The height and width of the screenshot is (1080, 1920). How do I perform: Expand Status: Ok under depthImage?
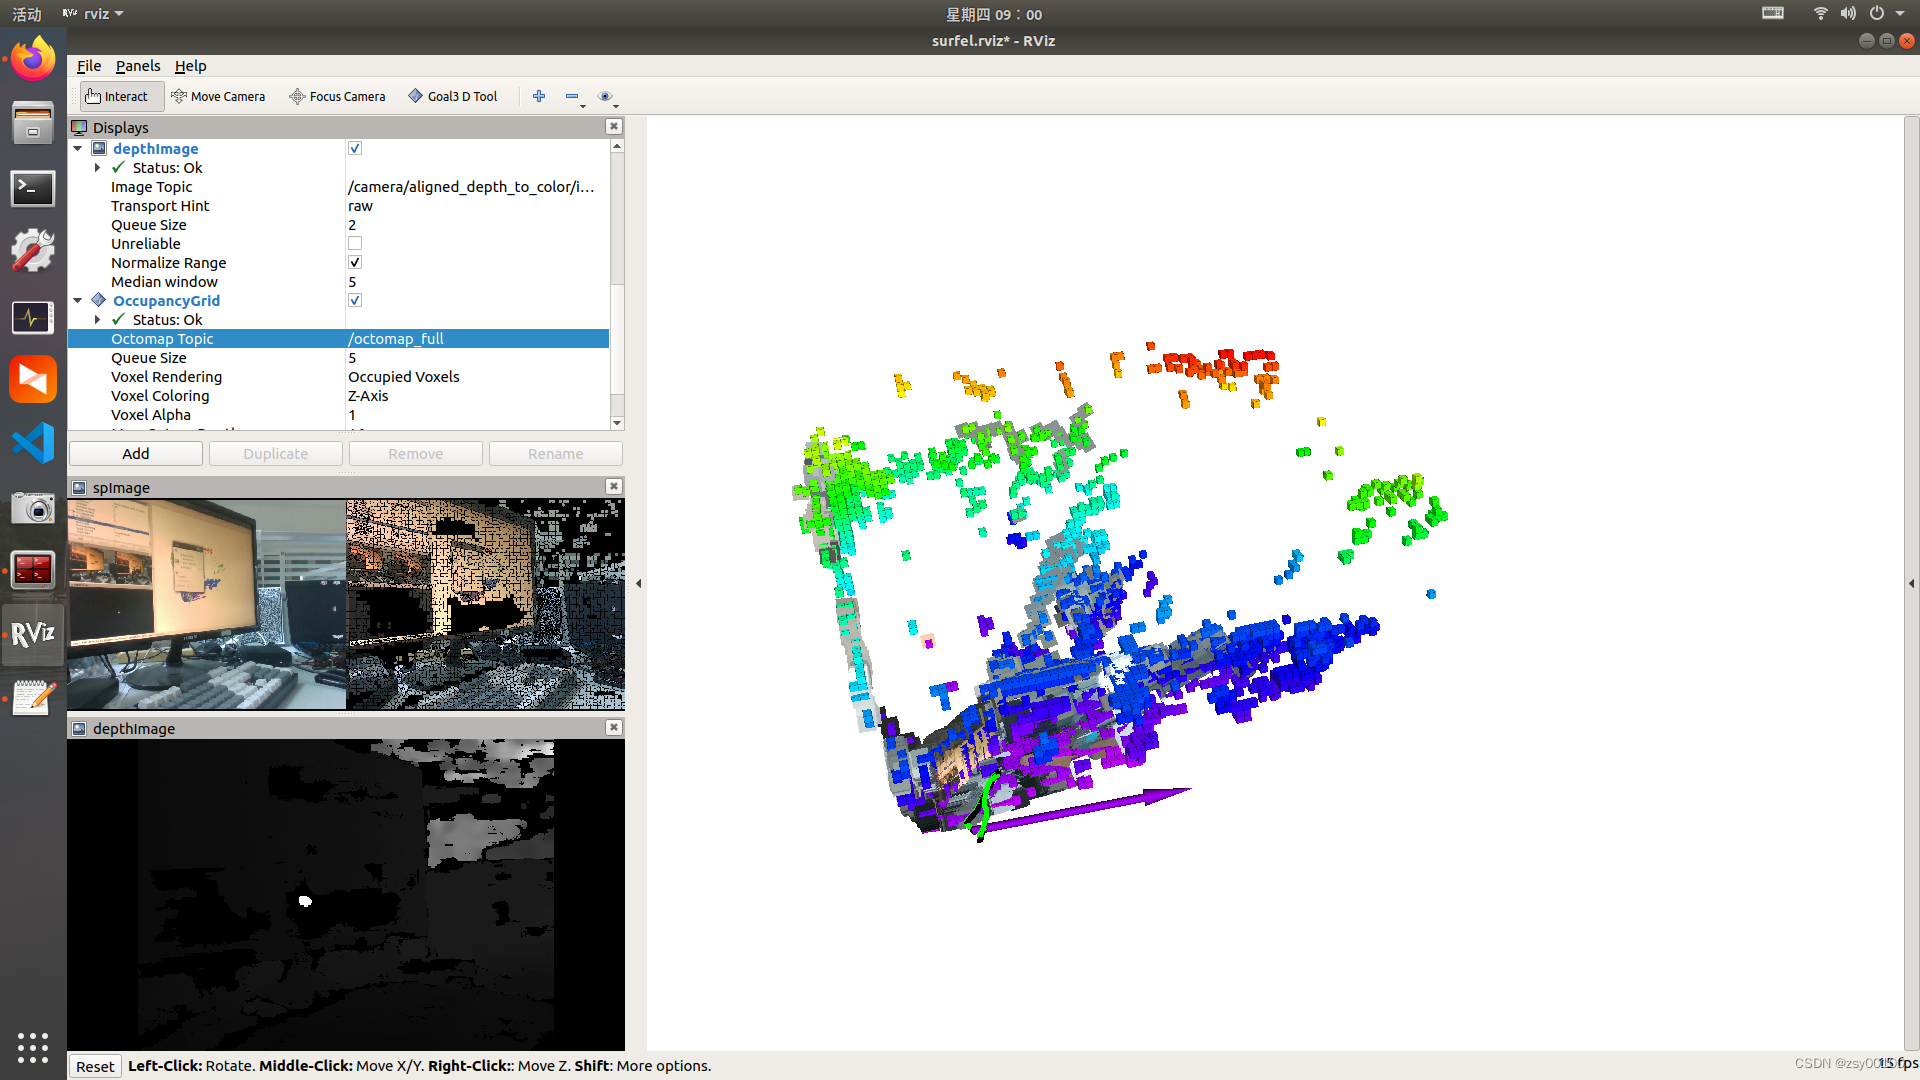pyautogui.click(x=97, y=168)
